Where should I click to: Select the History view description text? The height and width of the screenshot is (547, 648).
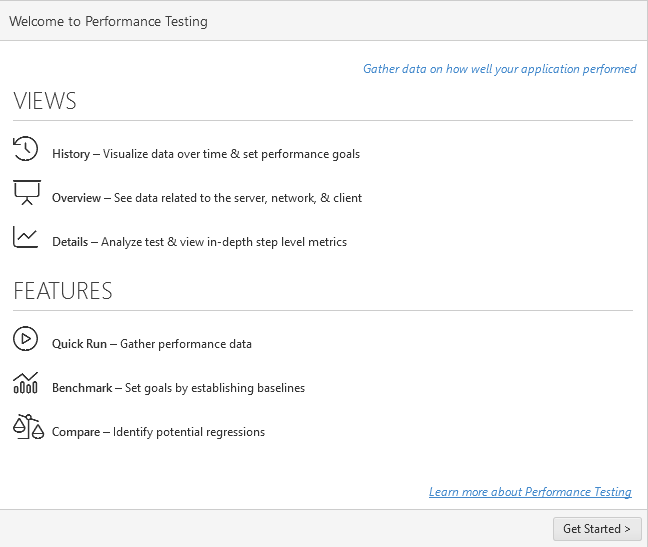206,154
